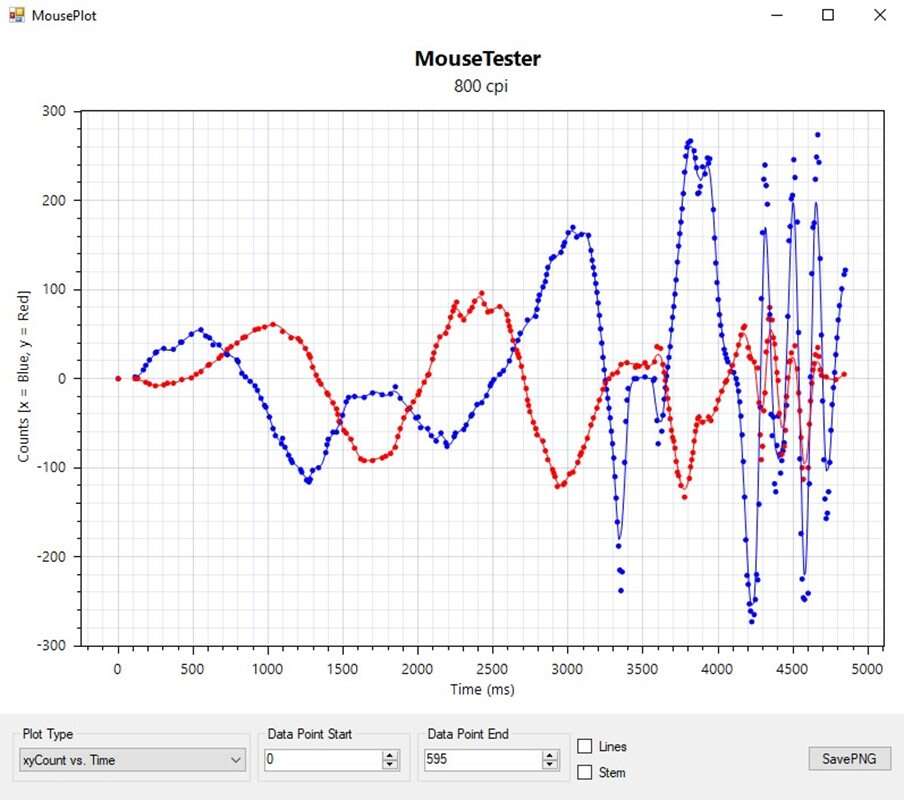Focus the Data Point End input field

[x=482, y=760]
